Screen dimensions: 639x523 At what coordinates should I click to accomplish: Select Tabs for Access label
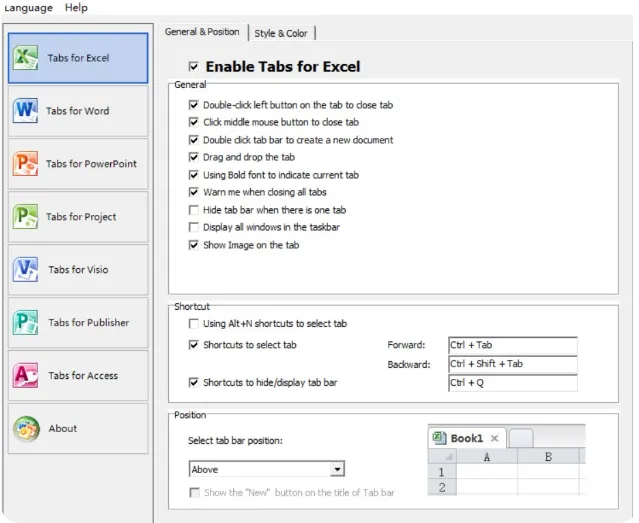(x=83, y=376)
